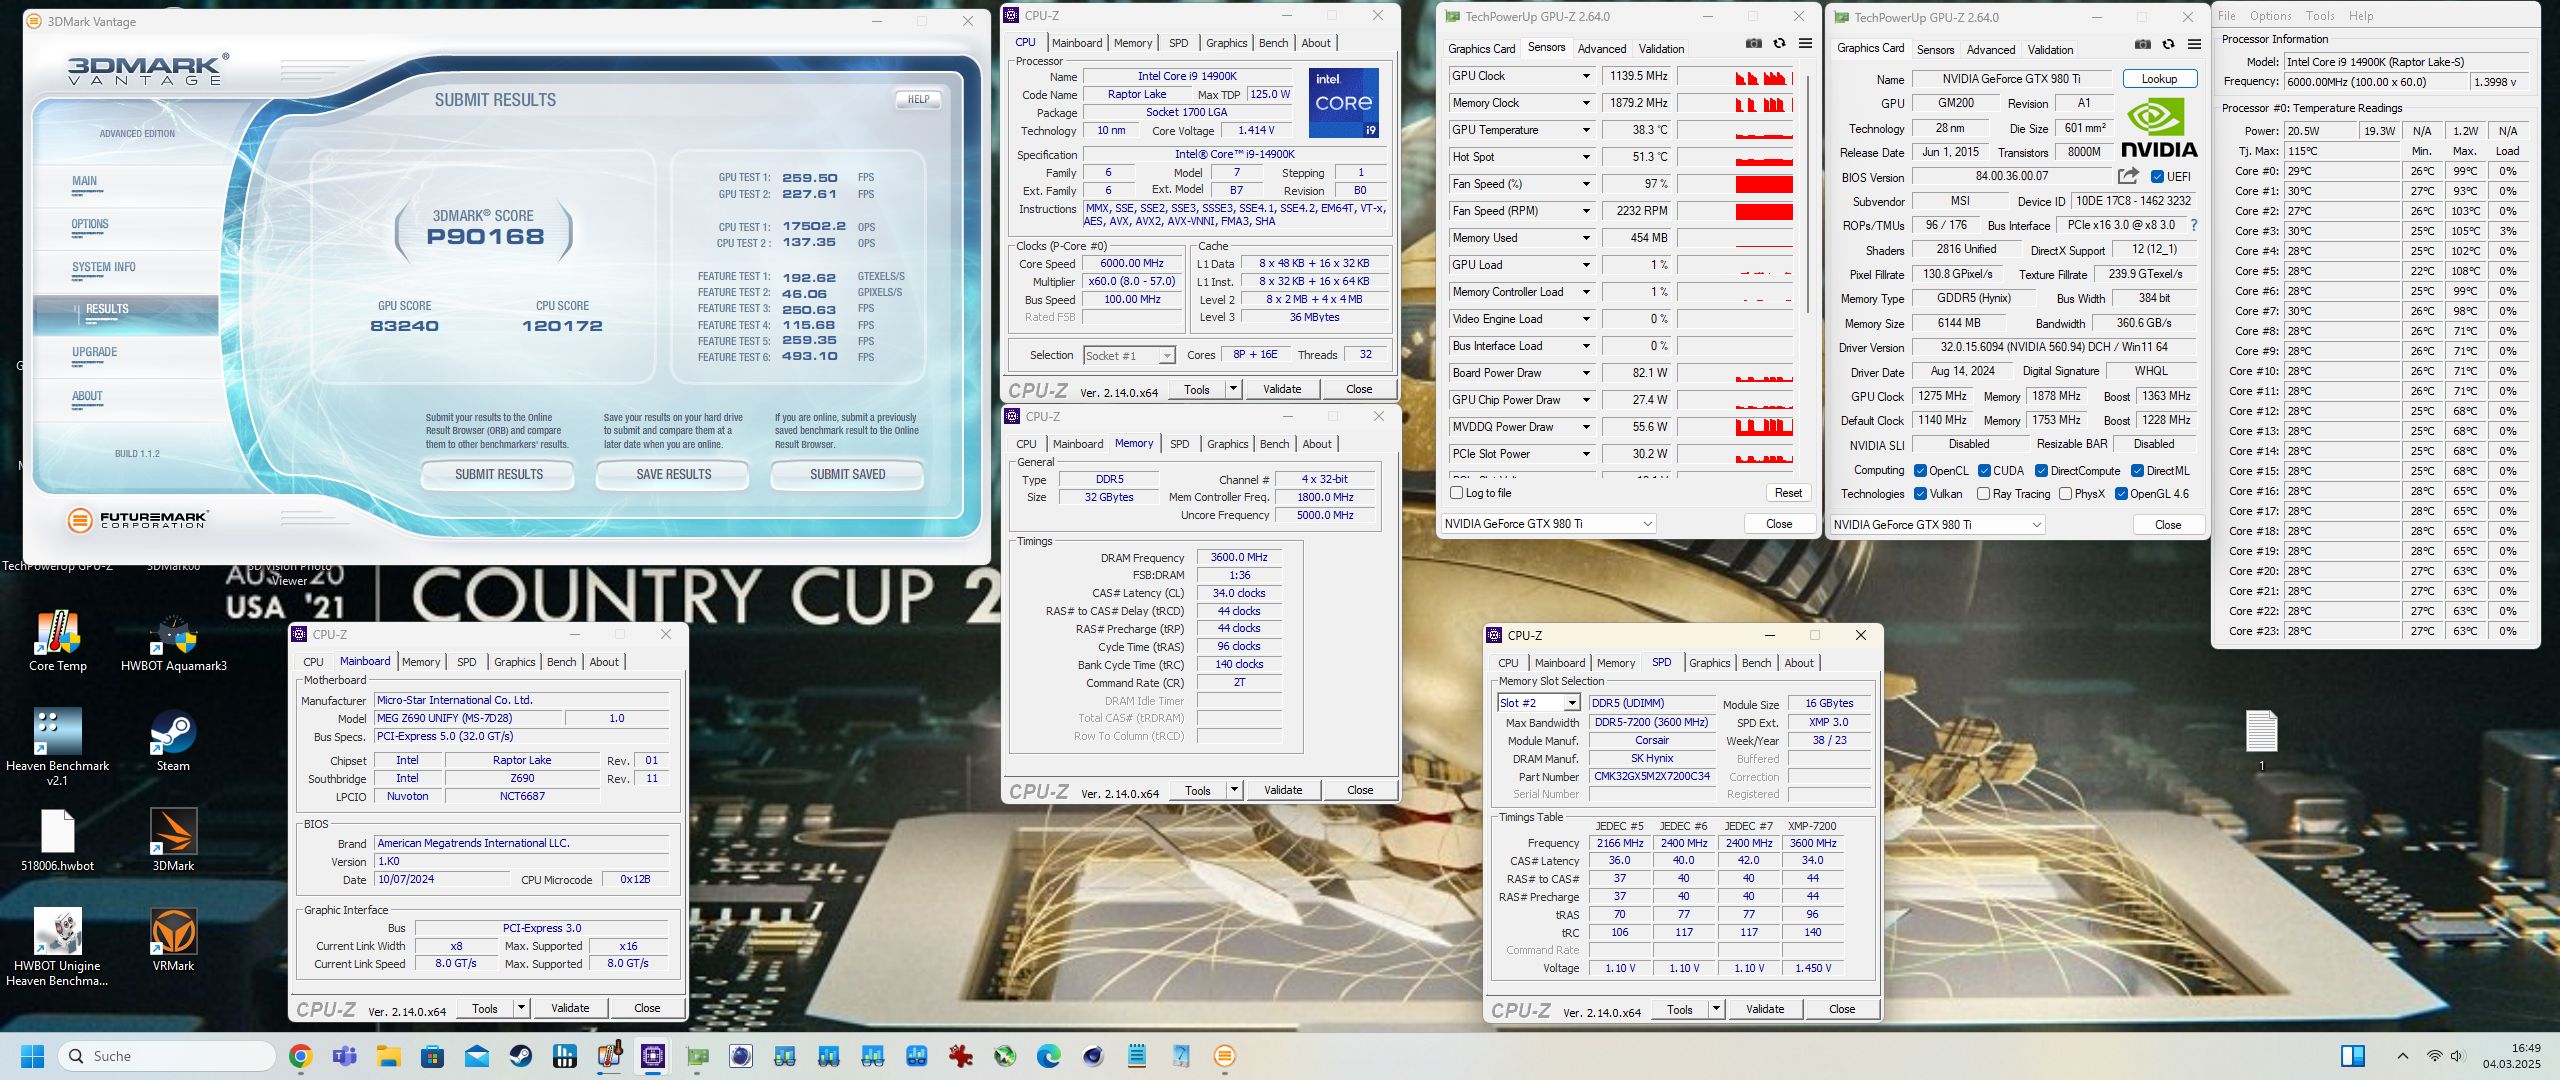Viewport: 2560px width, 1080px height.
Task: Expand Board Power Draw sensor dropdown
Action: pyautogui.click(x=1586, y=373)
